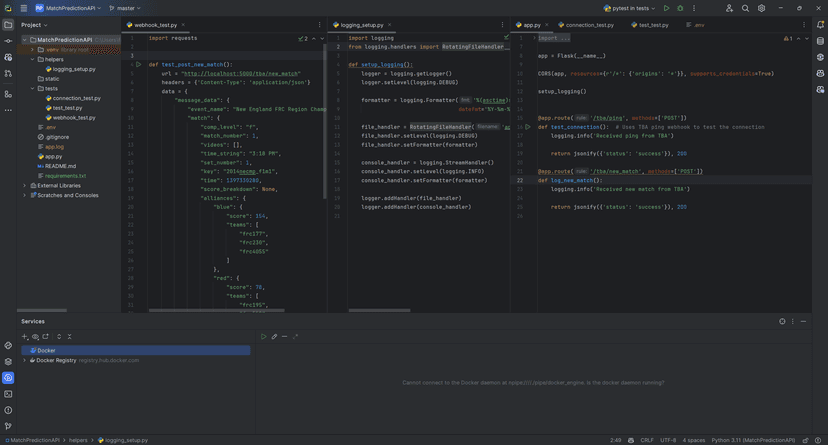The image size is (828, 445).
Task: Start debugging with the bug icon
Action: 680,8
